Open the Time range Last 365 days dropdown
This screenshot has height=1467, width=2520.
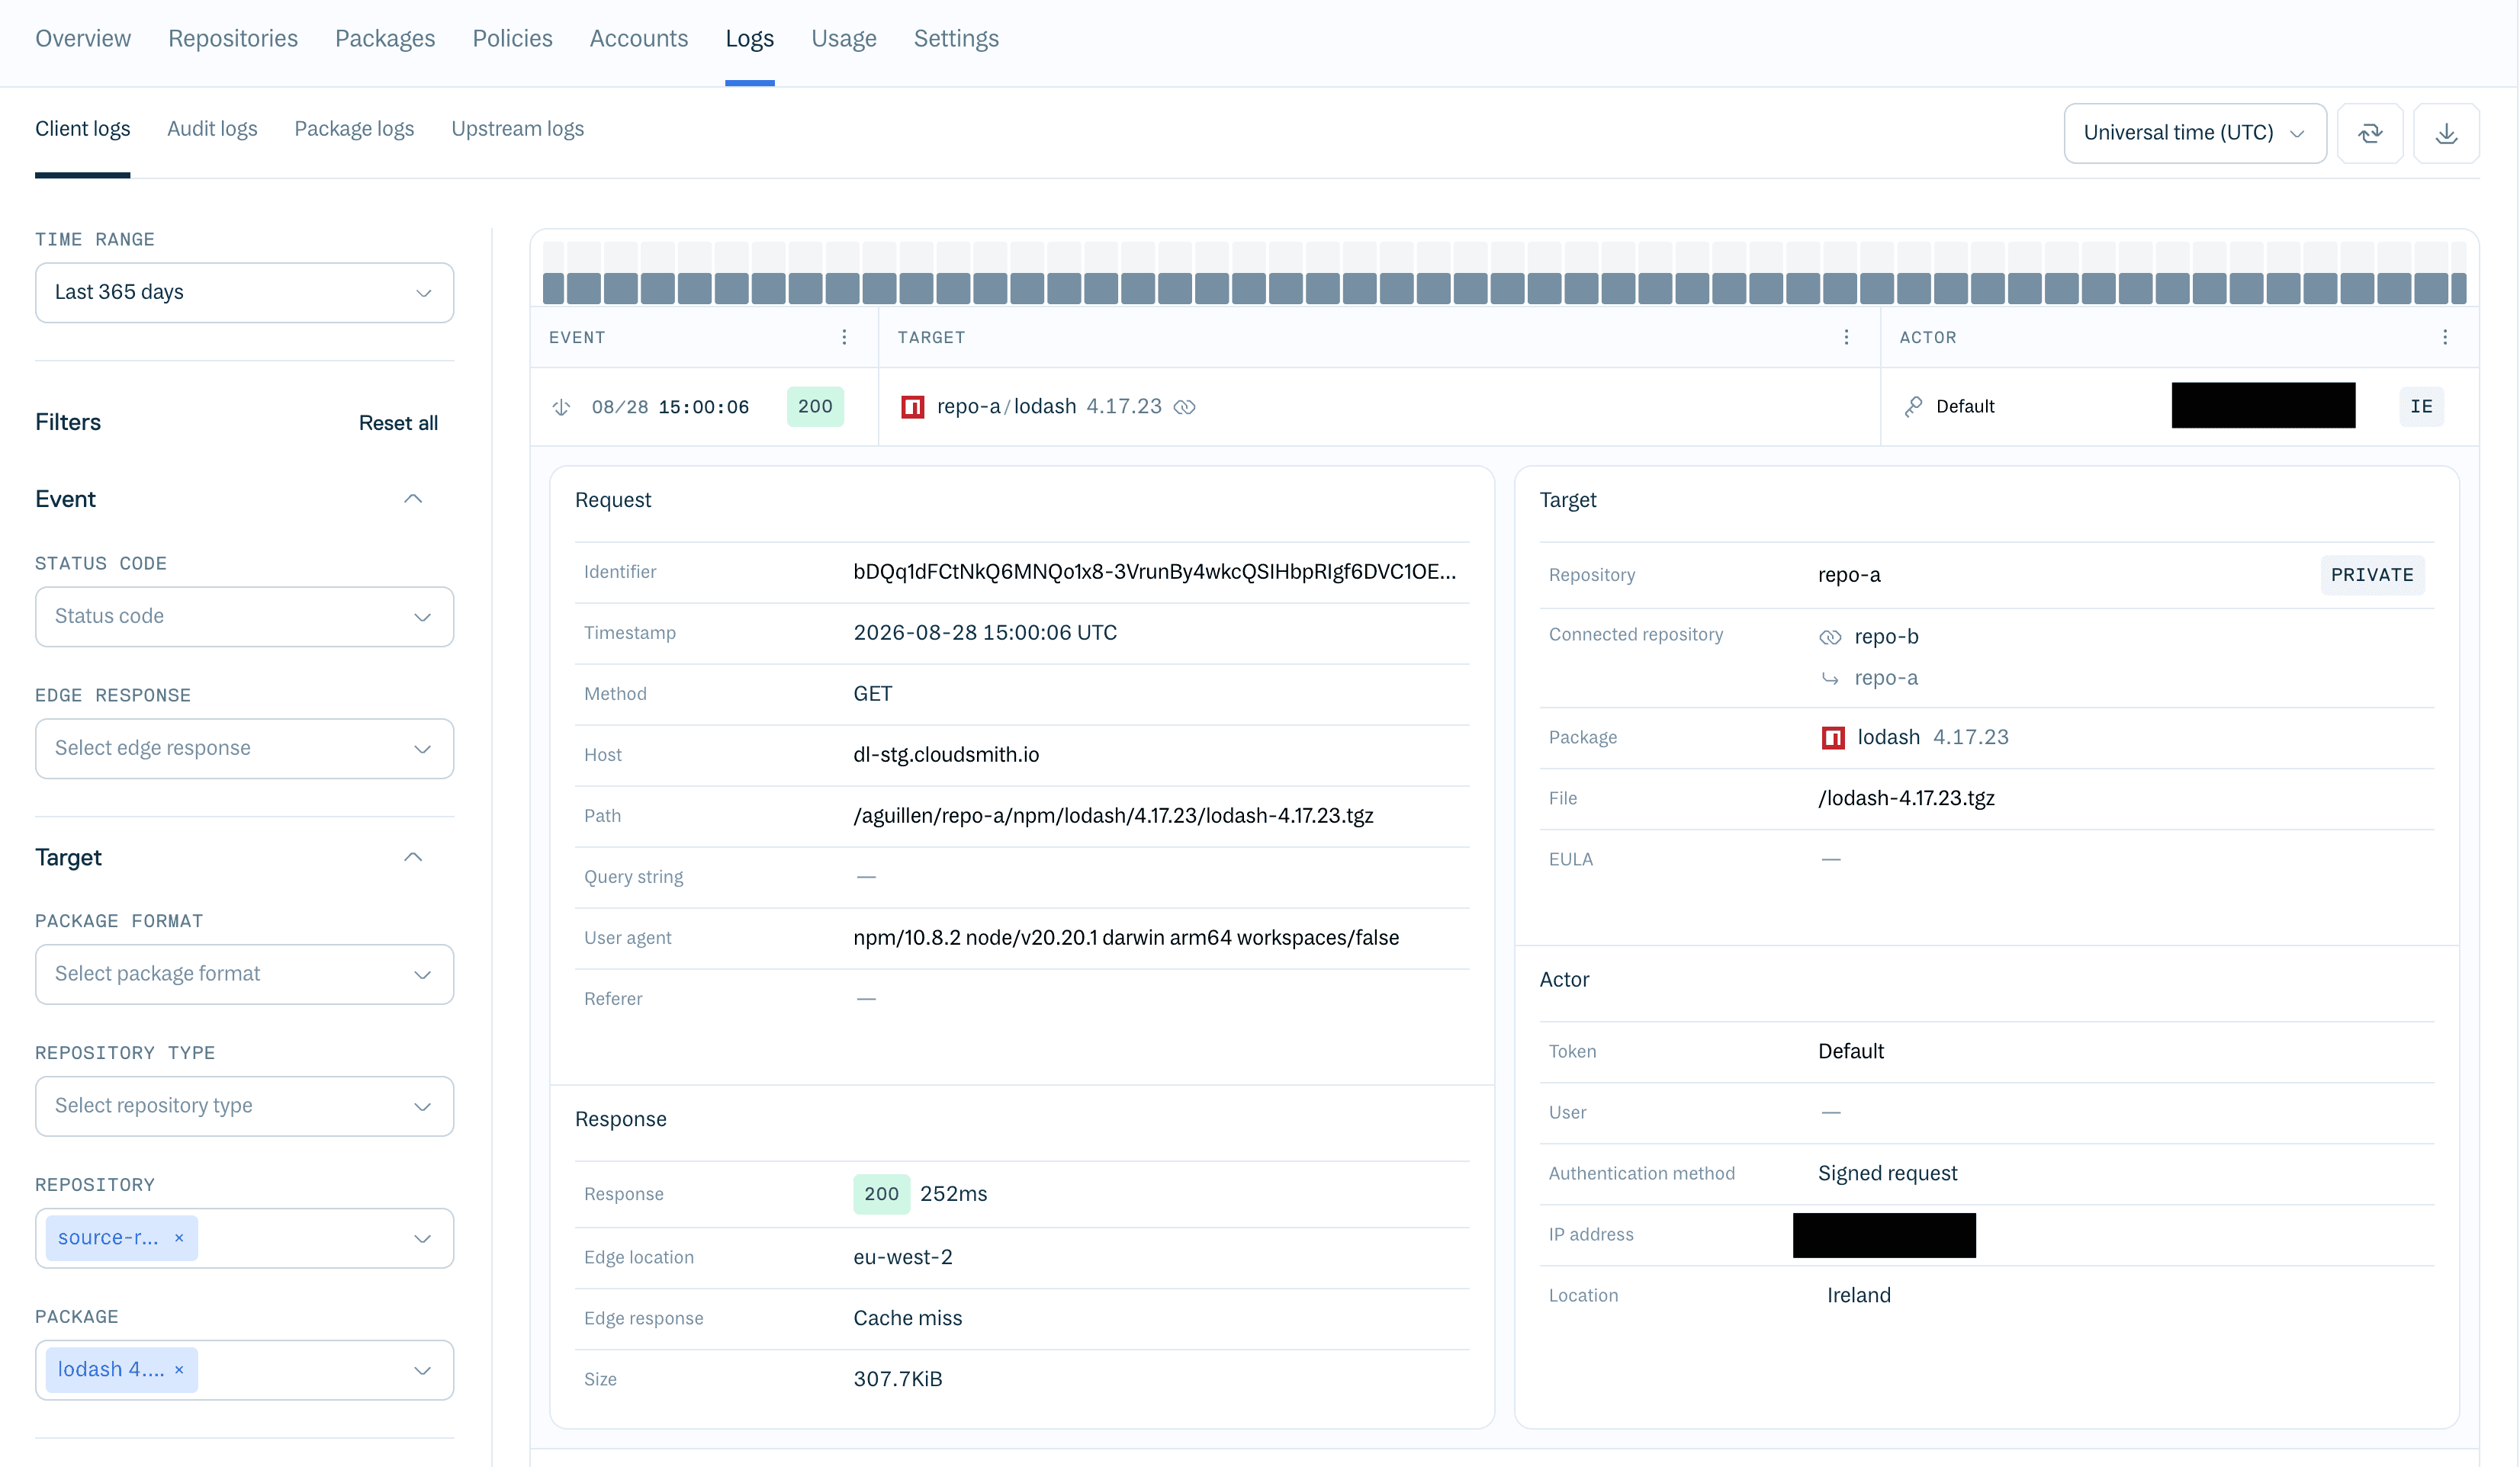point(244,292)
